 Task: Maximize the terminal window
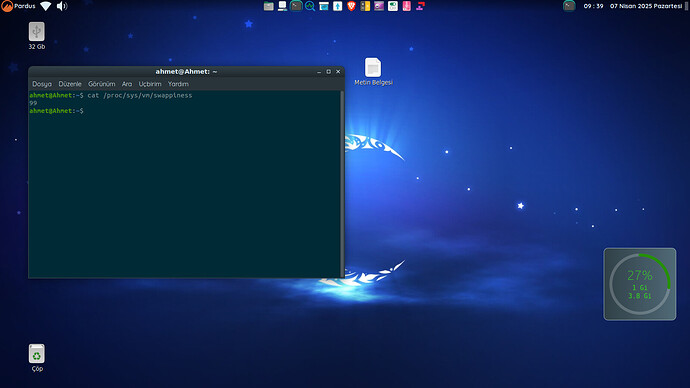coord(329,72)
